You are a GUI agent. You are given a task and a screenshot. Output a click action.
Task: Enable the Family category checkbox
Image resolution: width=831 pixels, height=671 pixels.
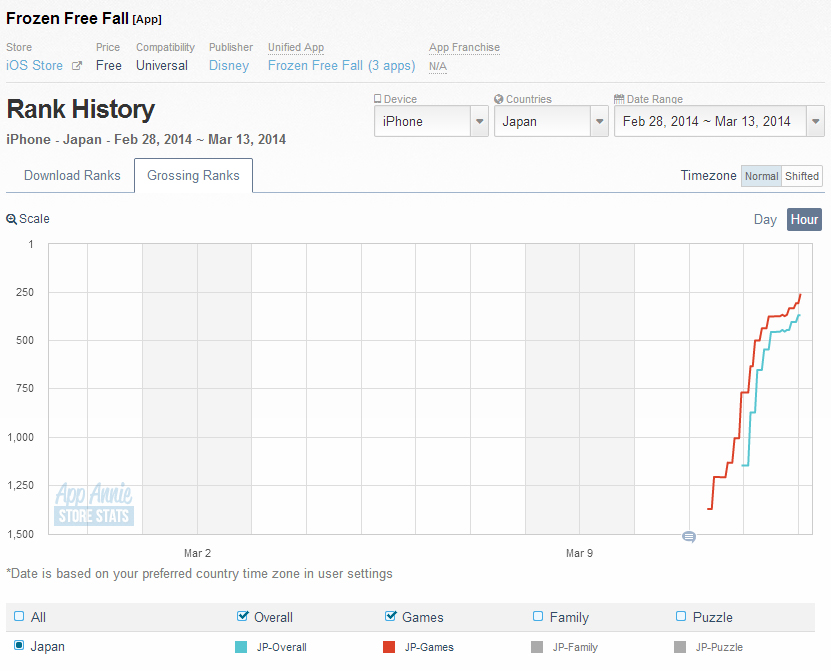tap(538, 616)
